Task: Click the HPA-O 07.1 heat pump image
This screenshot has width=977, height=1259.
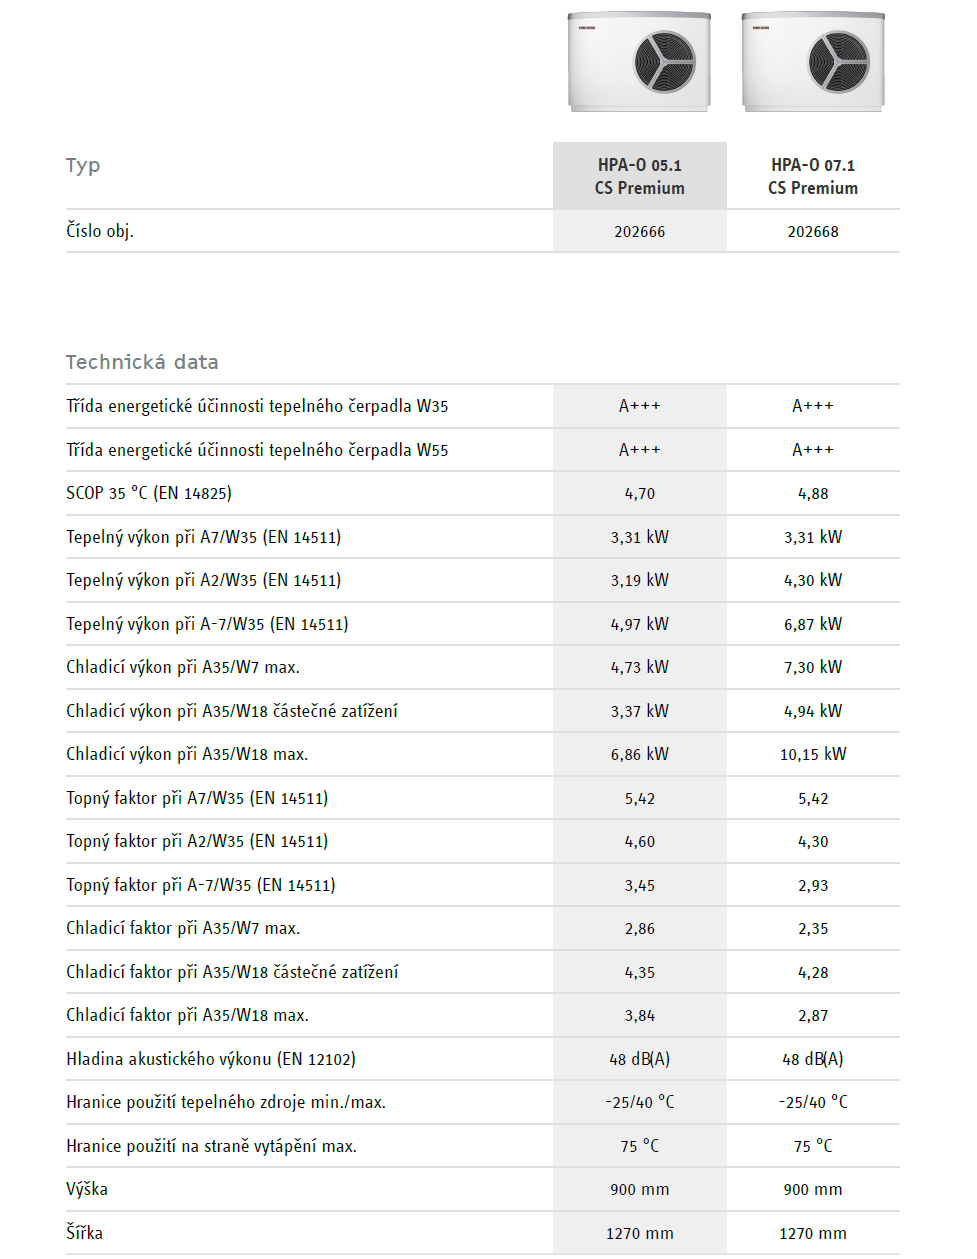Action: coord(813,62)
